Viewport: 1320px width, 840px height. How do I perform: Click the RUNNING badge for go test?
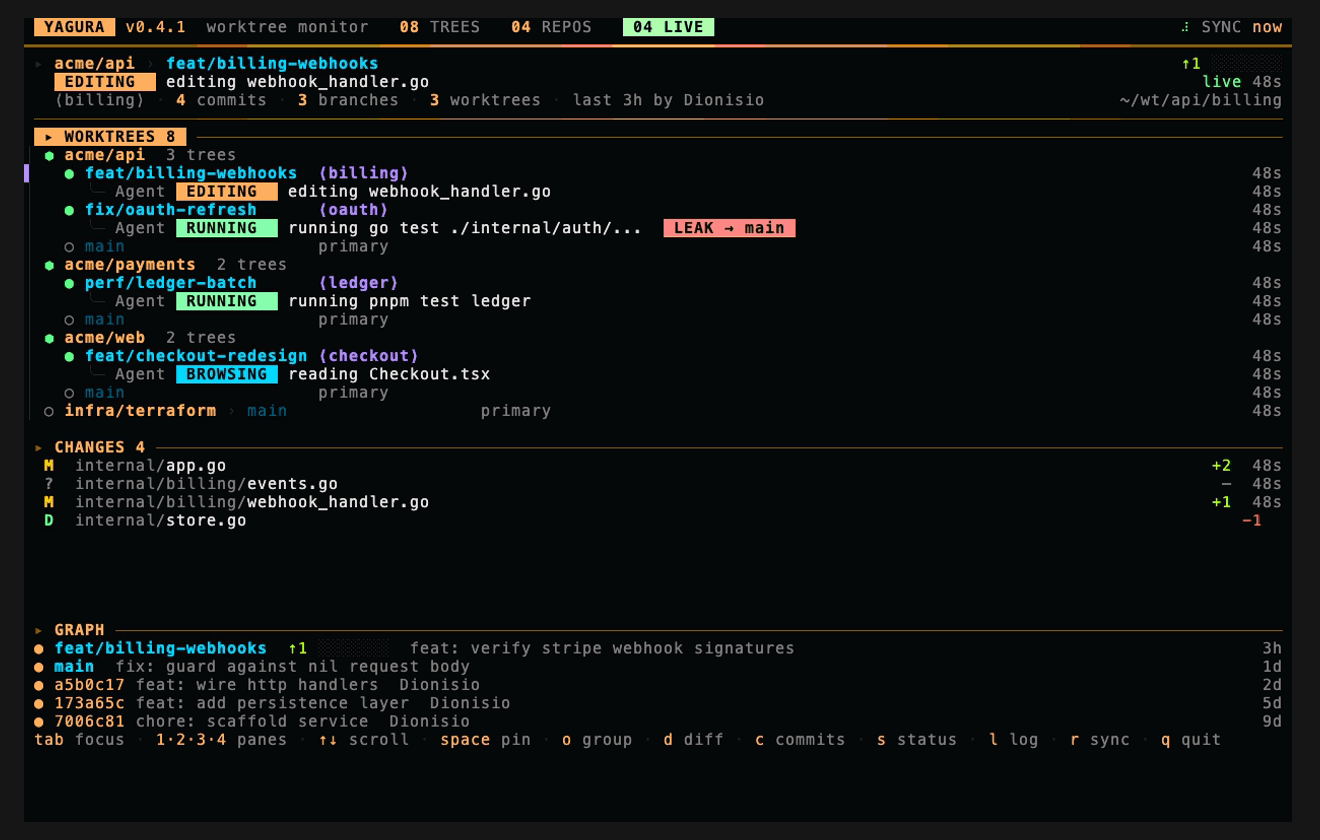(227, 228)
